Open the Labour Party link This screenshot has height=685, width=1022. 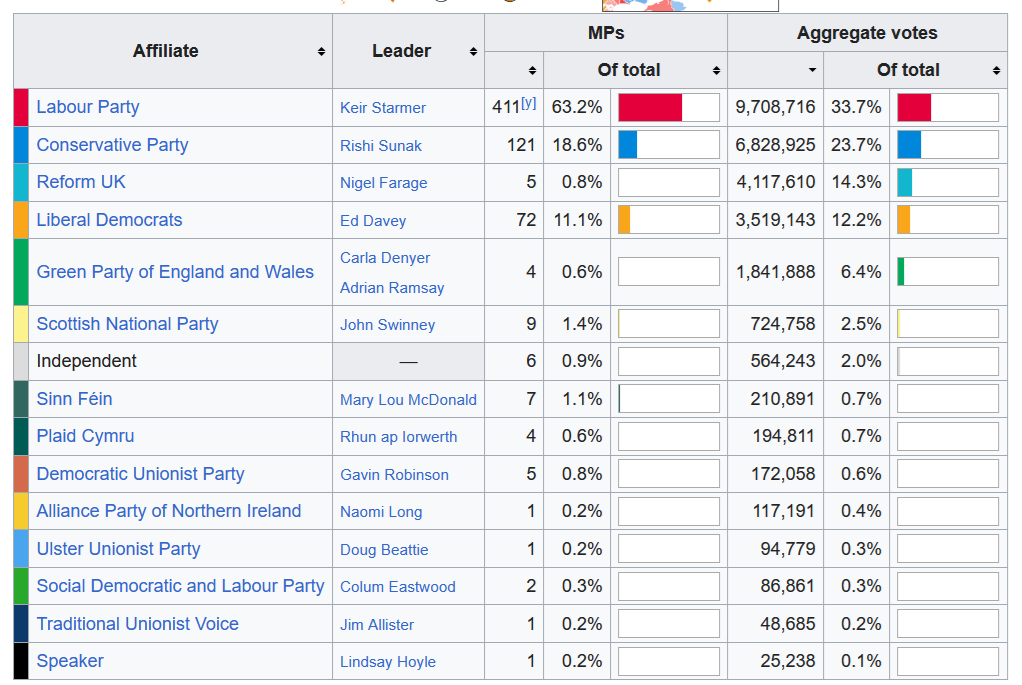(x=88, y=107)
